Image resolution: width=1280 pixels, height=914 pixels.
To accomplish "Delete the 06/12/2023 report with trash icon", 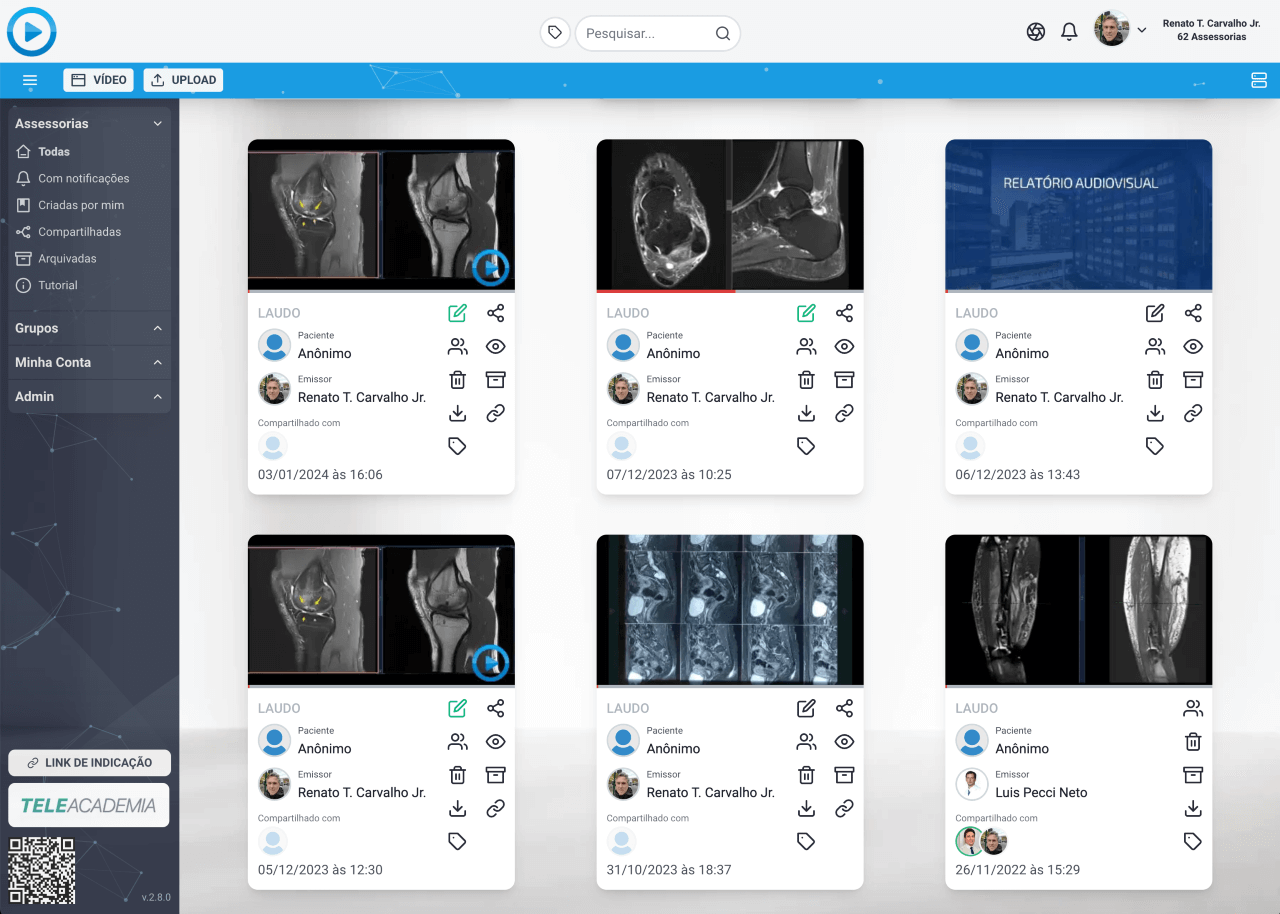I will click(1155, 380).
